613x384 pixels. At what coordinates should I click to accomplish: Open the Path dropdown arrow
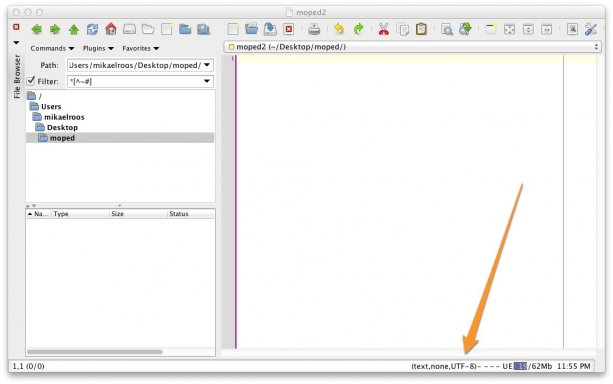(x=207, y=65)
